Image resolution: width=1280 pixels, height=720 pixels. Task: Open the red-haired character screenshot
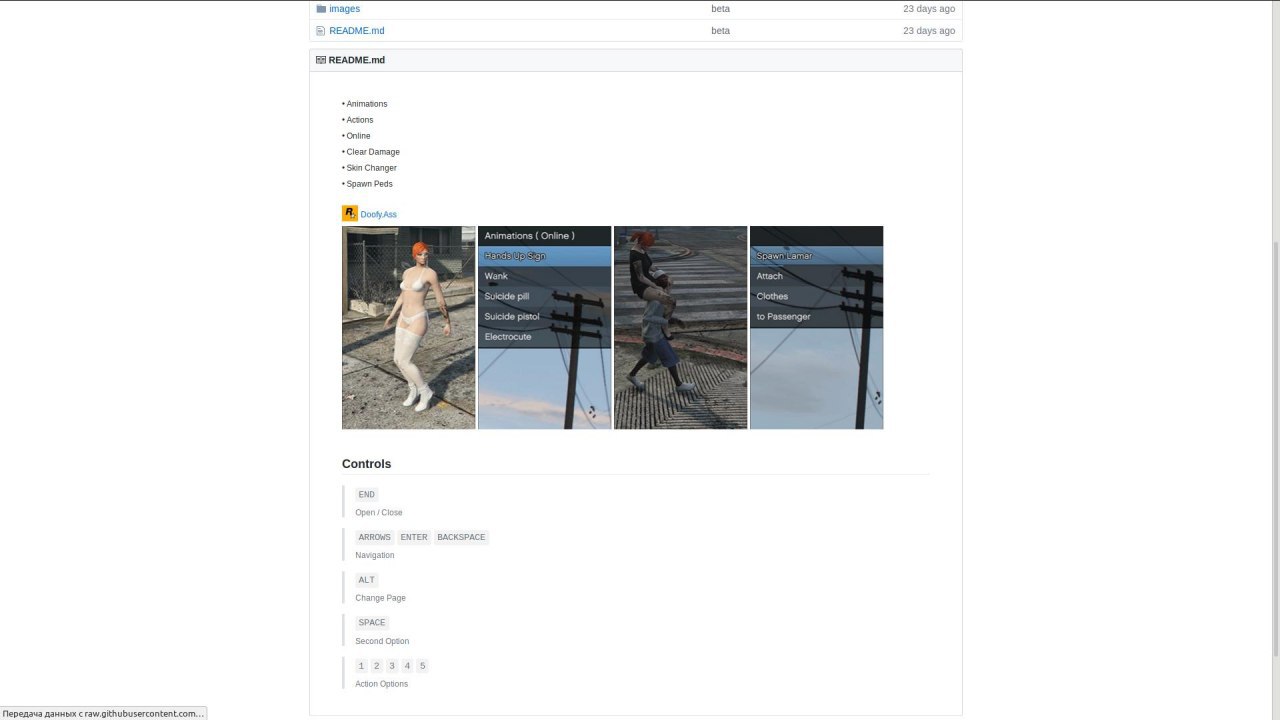(409, 327)
